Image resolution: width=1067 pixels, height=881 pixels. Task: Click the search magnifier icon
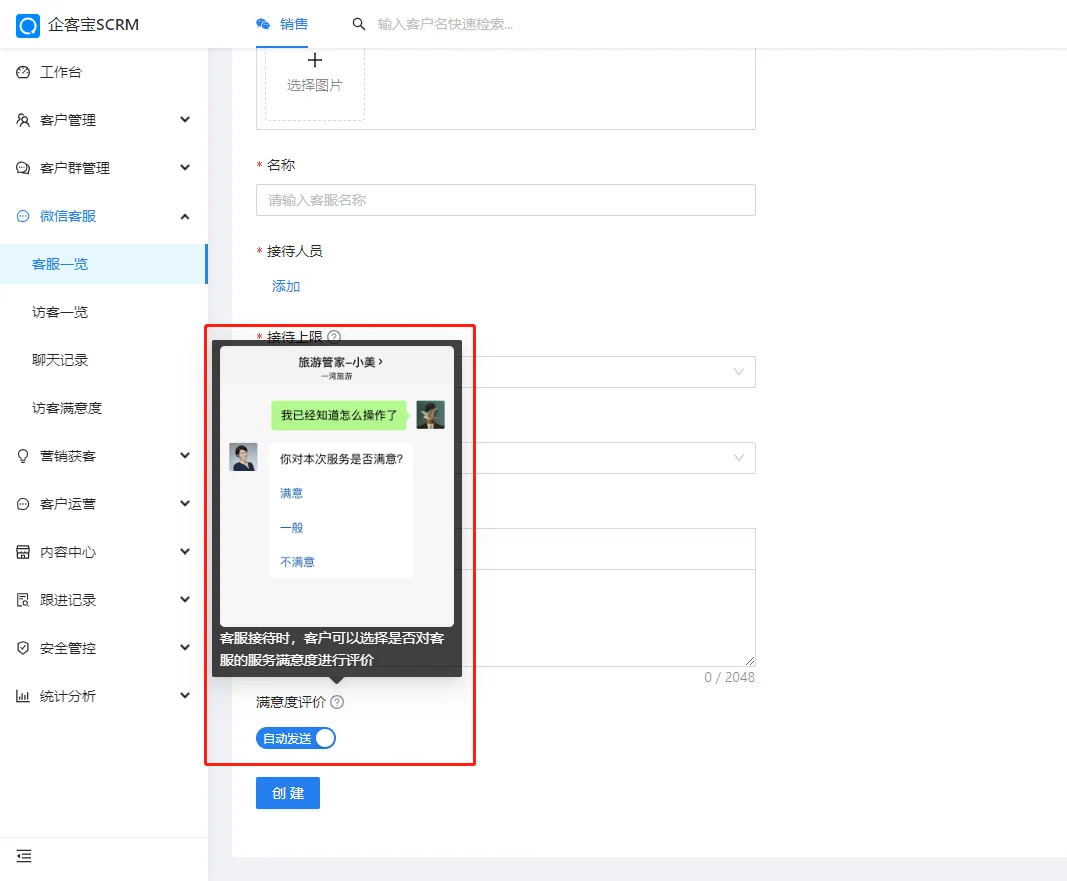(x=359, y=24)
